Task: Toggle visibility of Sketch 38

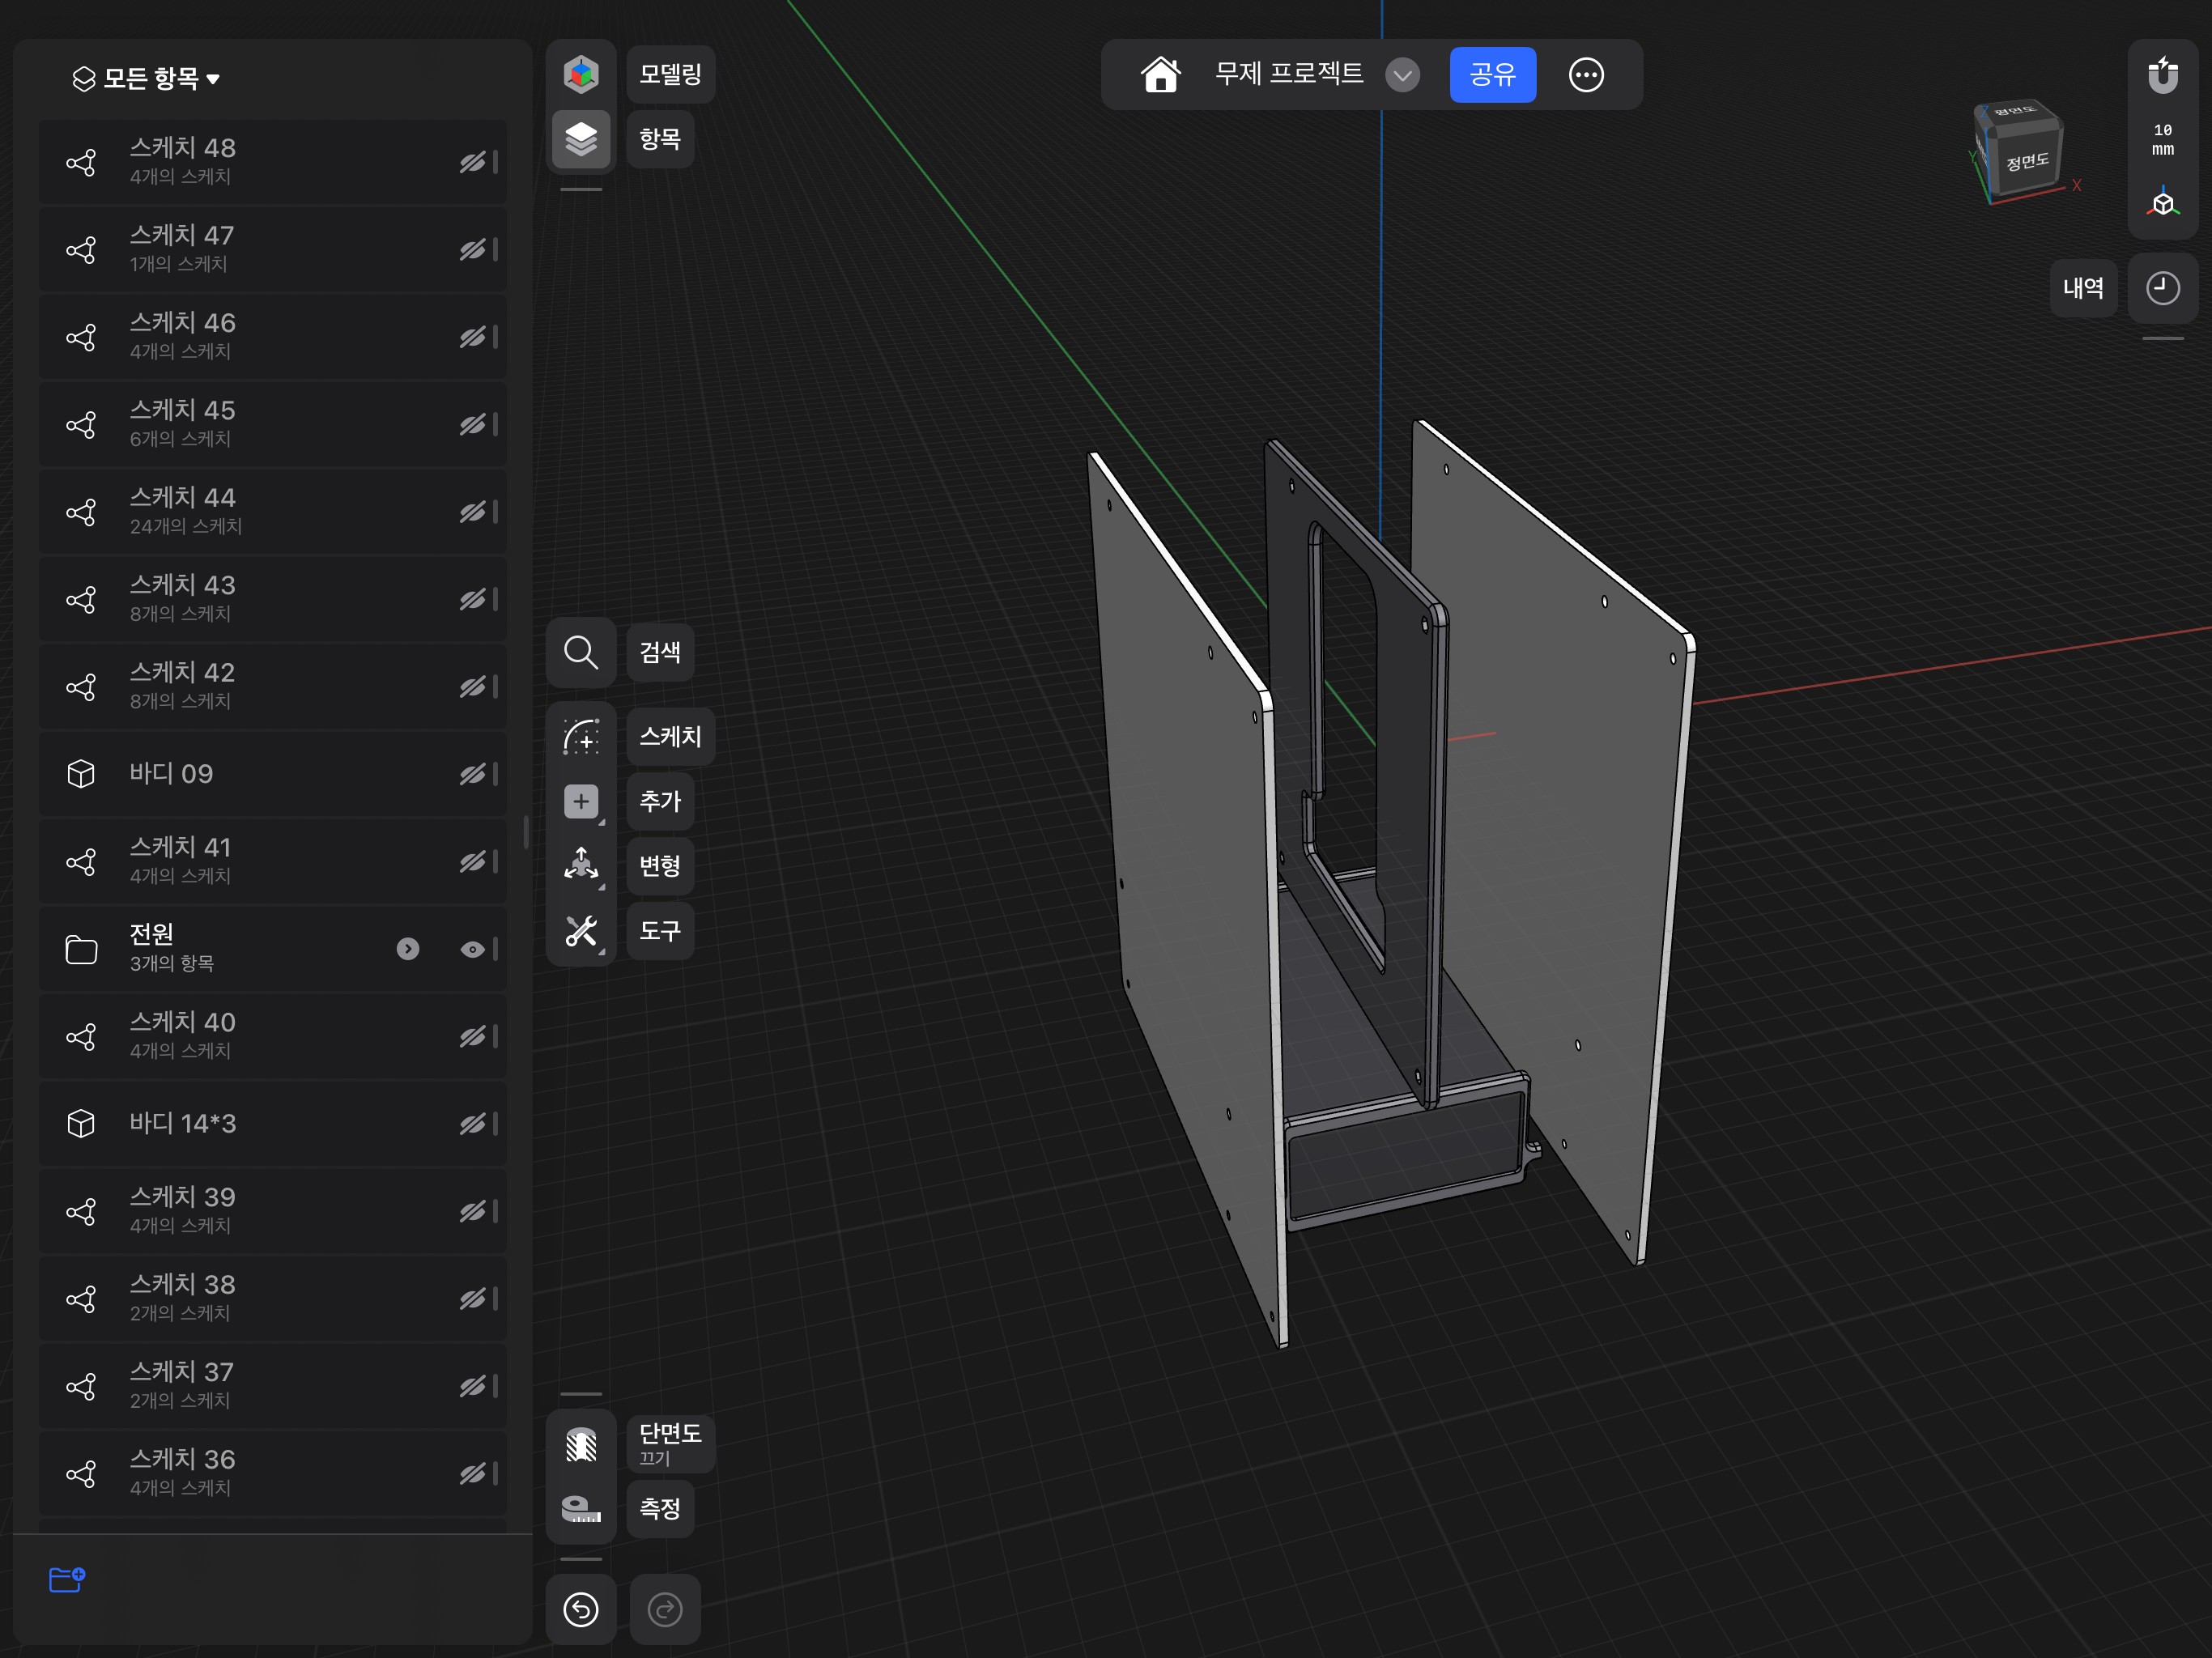Action: click(473, 1299)
